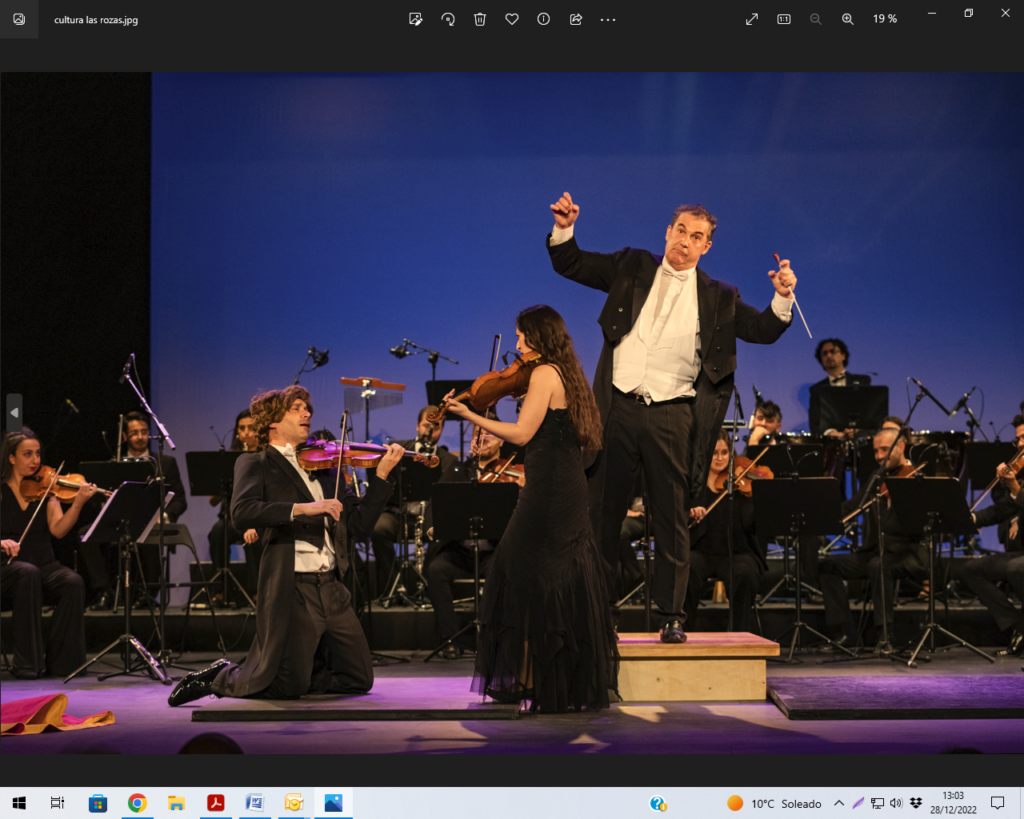Add the photo to favorites with the heart
The image size is (1024, 819).
tap(512, 20)
